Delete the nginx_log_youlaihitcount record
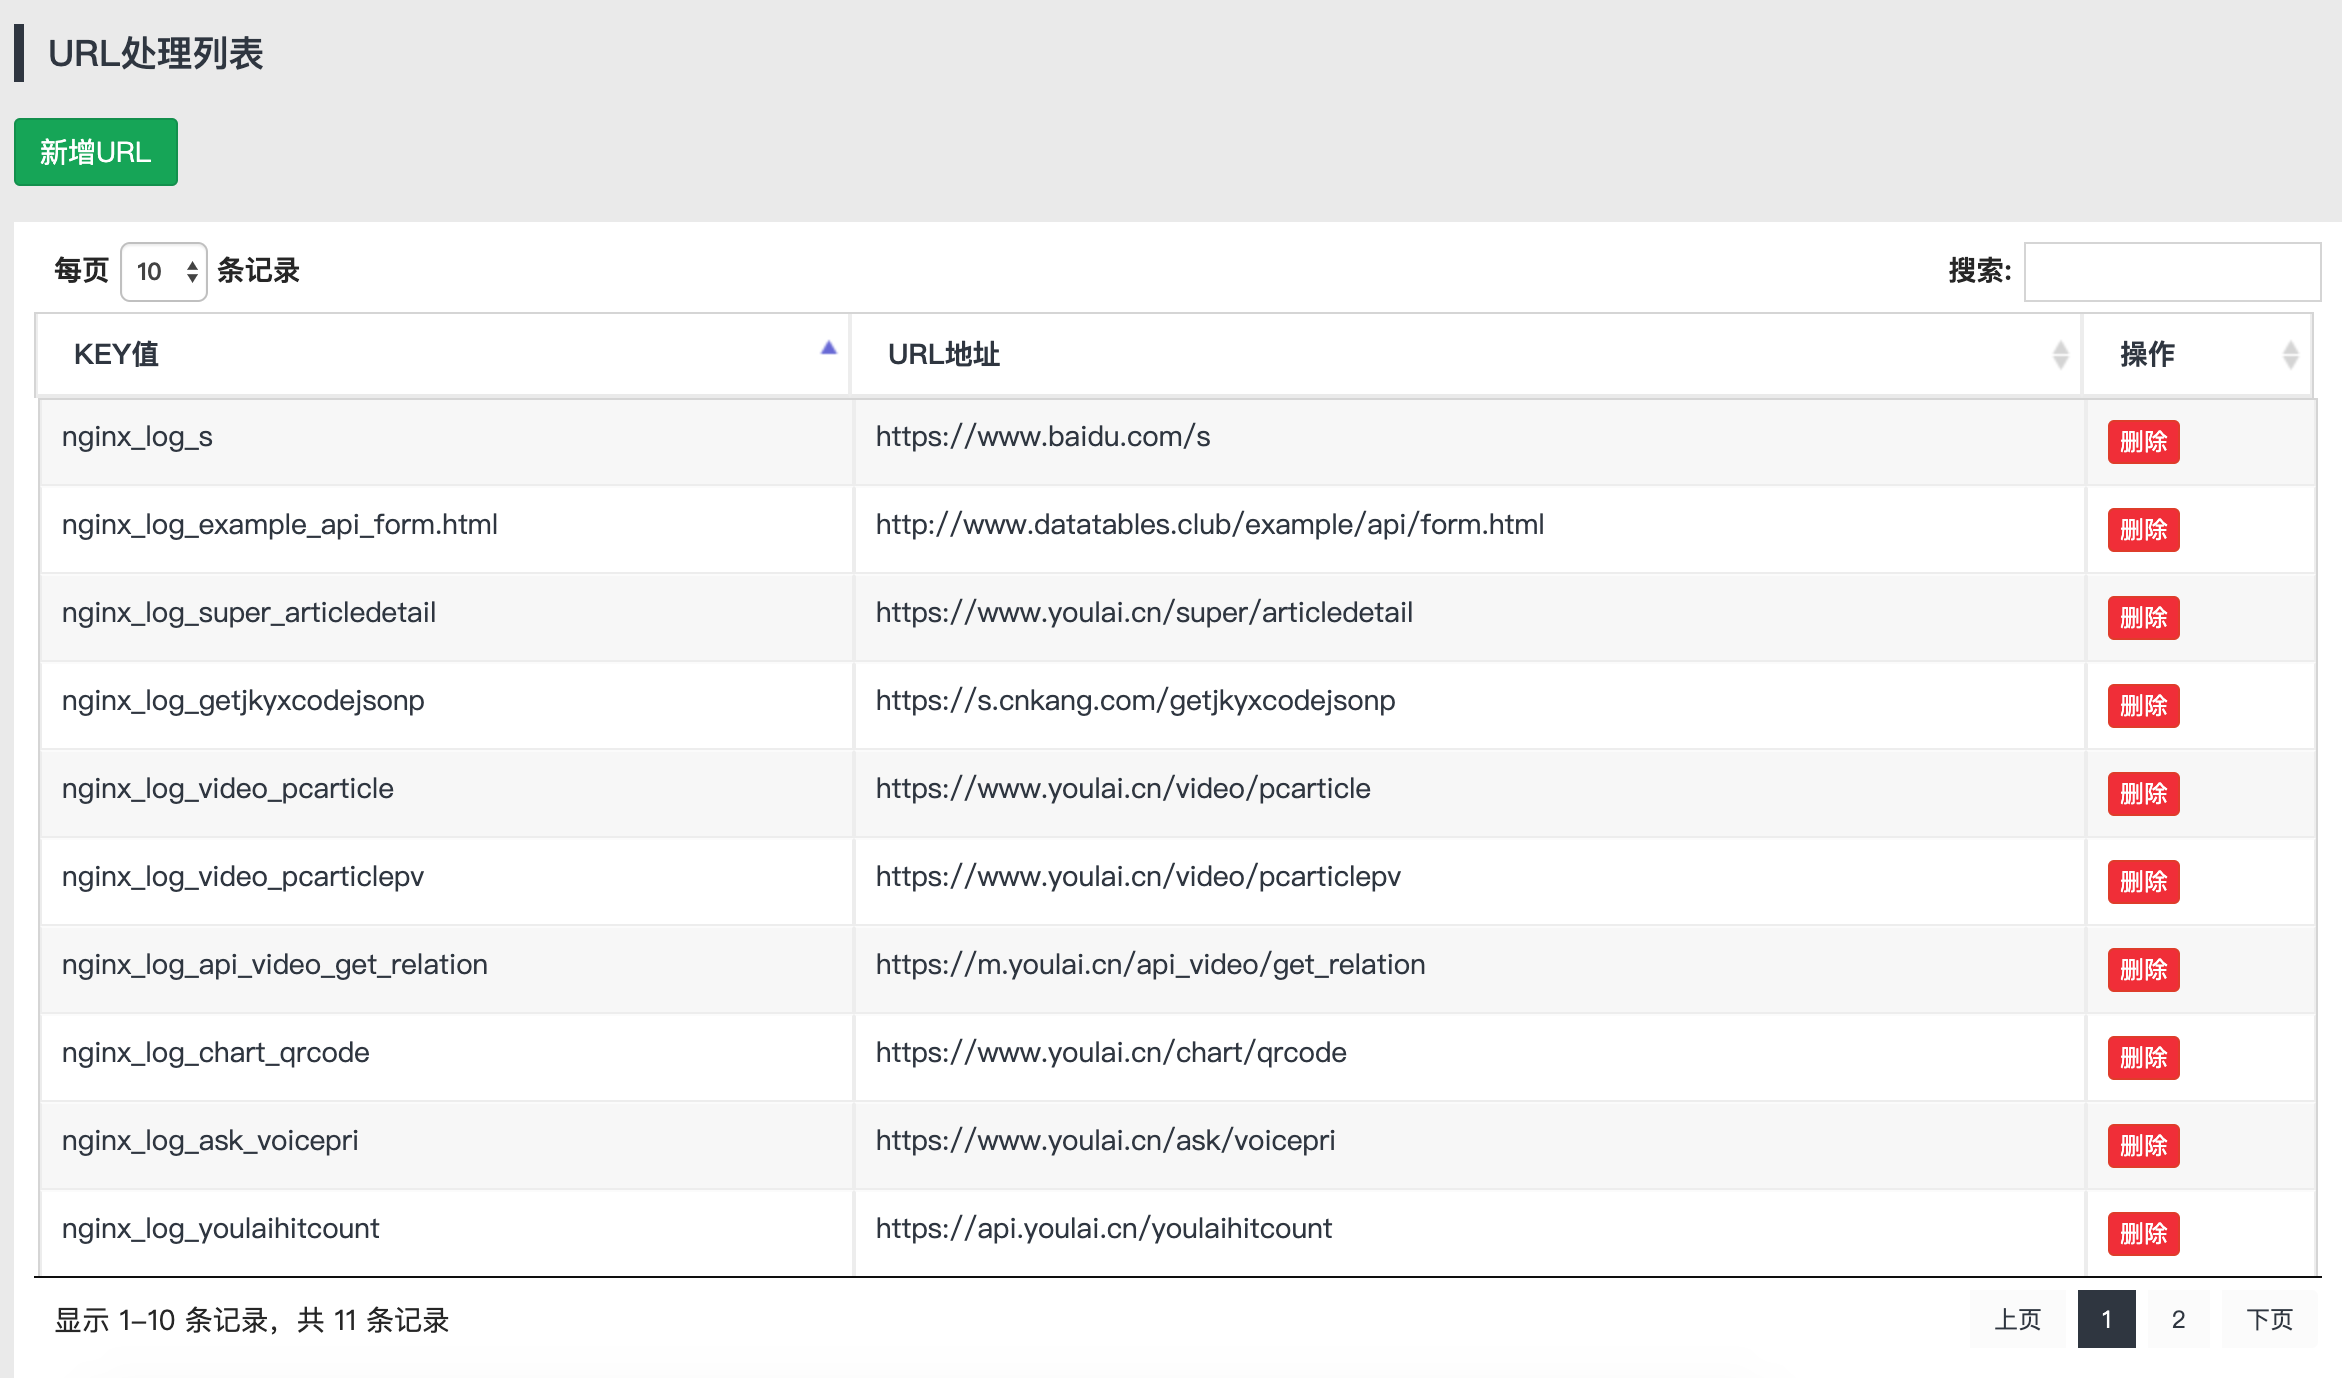2342x1378 pixels. (2142, 1233)
